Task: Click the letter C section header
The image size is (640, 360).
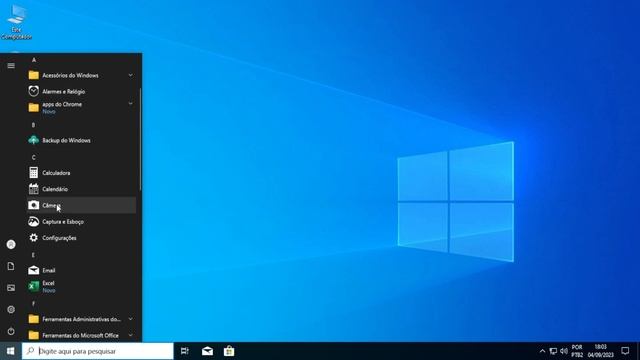Action: (34, 157)
